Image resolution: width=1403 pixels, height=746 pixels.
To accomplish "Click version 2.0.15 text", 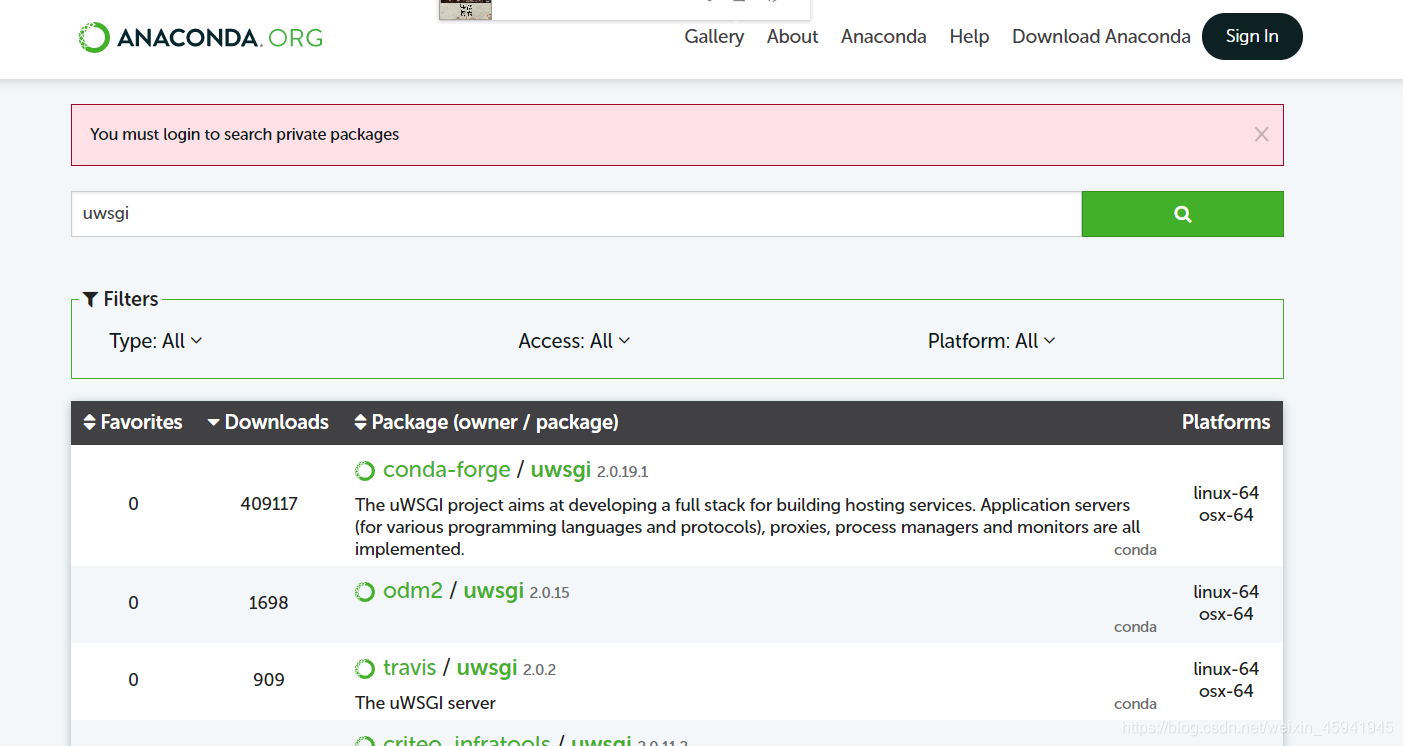I will click(x=549, y=593).
